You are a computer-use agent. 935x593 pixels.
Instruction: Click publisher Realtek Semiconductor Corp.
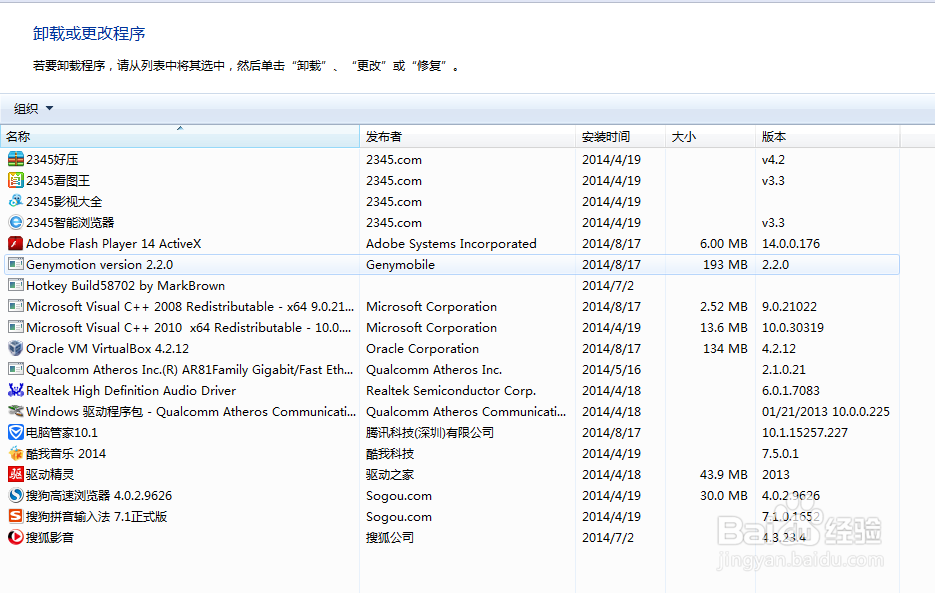click(451, 391)
